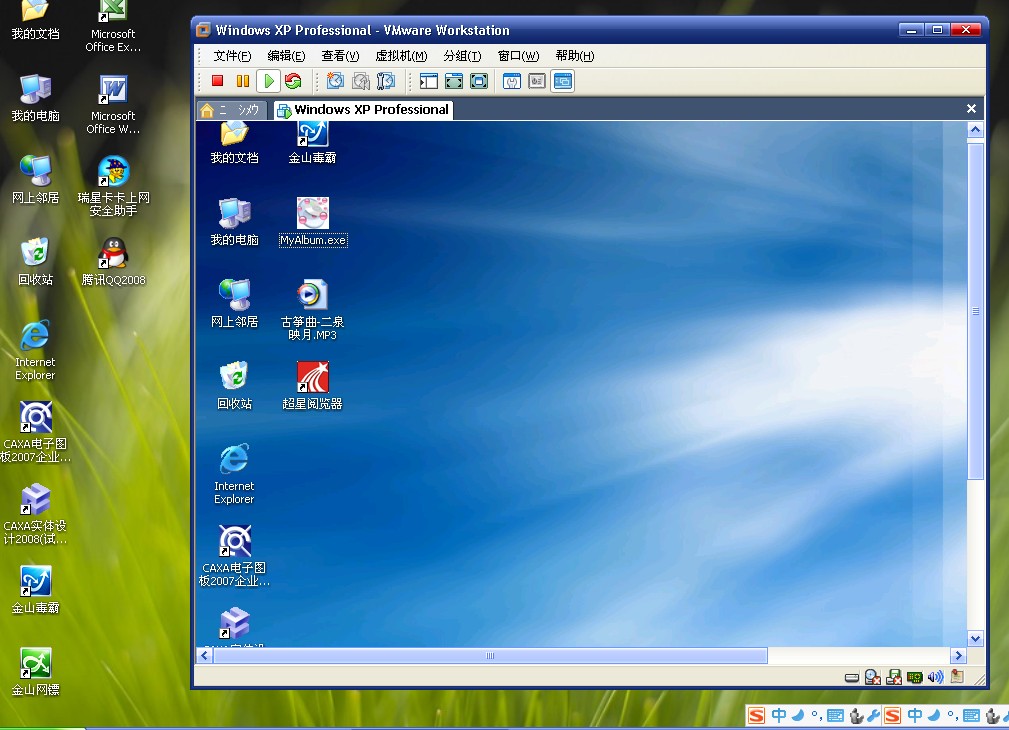This screenshot has height=730, width=1009.
Task: Click Internet Explorer icon inside the virtual machine
Action: click(x=234, y=474)
